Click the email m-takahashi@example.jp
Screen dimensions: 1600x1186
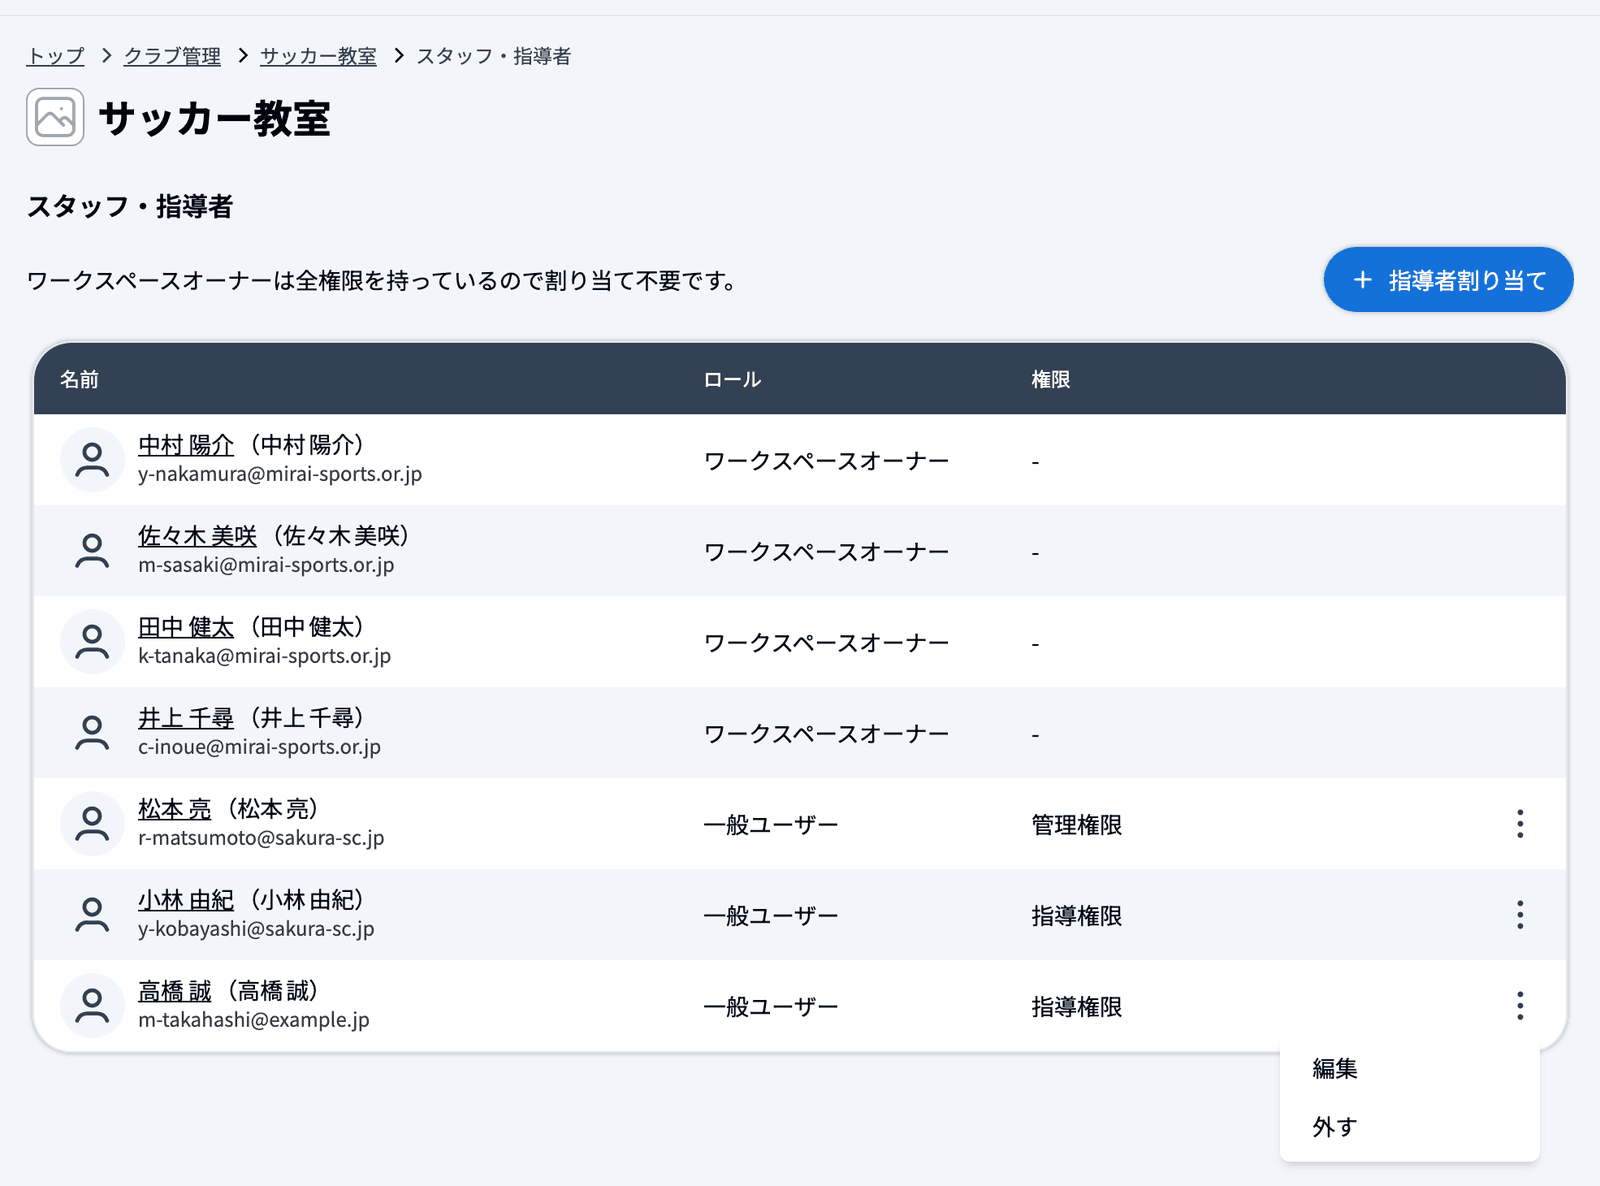pyautogui.click(x=254, y=1020)
